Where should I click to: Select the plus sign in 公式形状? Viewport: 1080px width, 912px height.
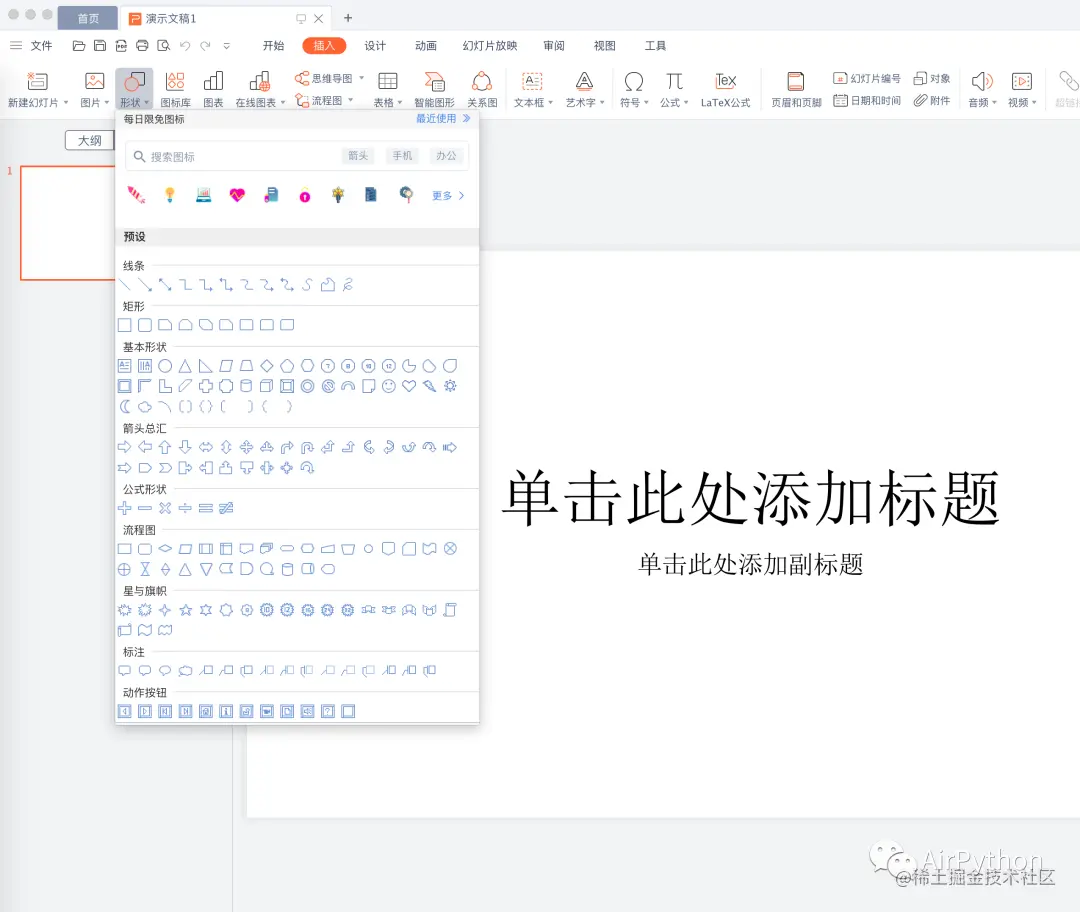(125, 508)
